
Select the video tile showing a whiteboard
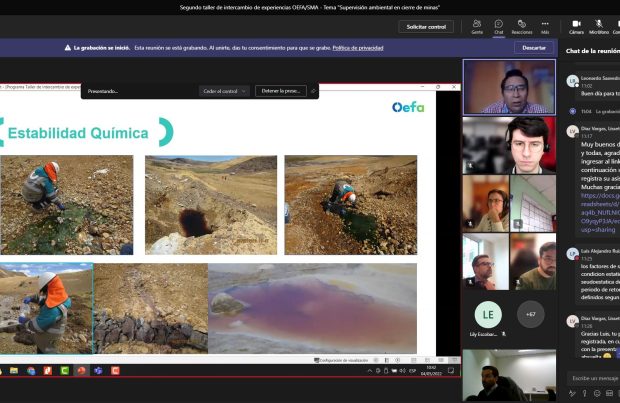[x=533, y=203]
